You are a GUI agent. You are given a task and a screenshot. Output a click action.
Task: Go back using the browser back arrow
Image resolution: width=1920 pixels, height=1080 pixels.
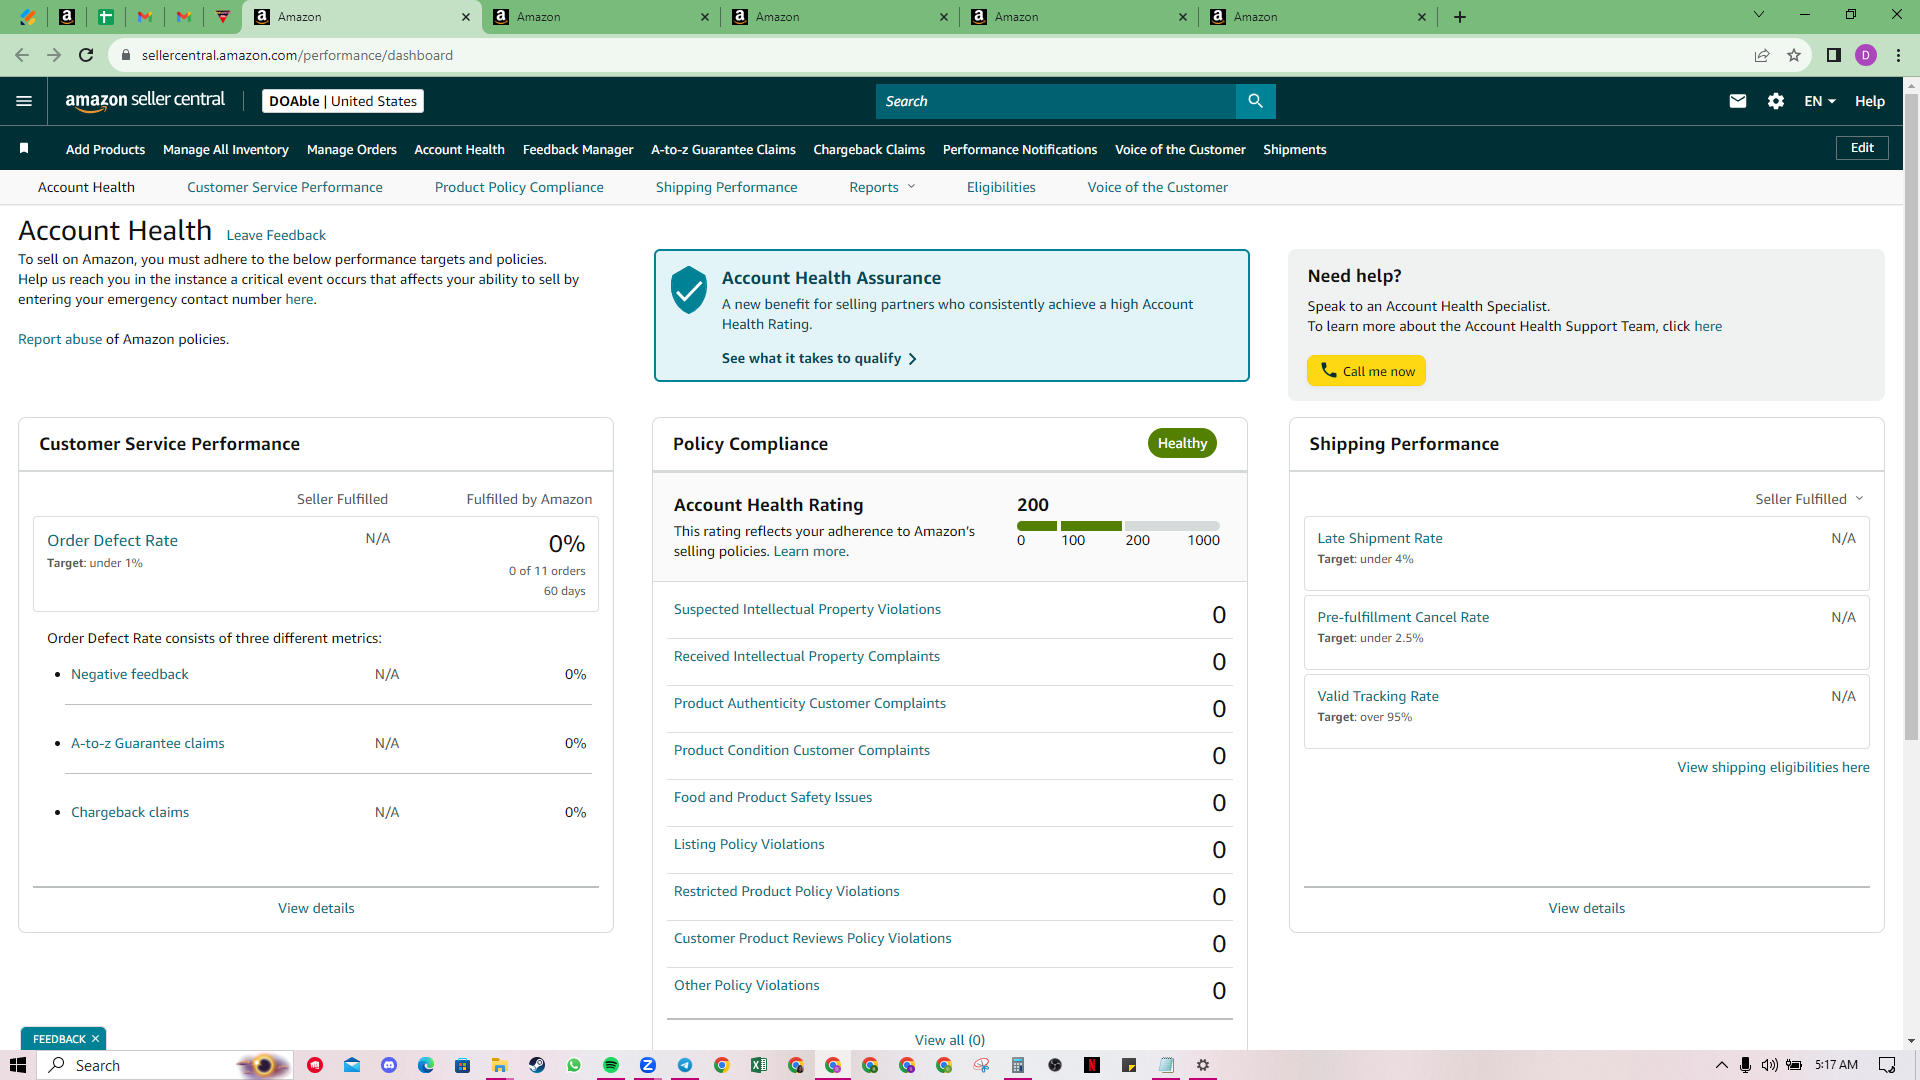(x=22, y=55)
